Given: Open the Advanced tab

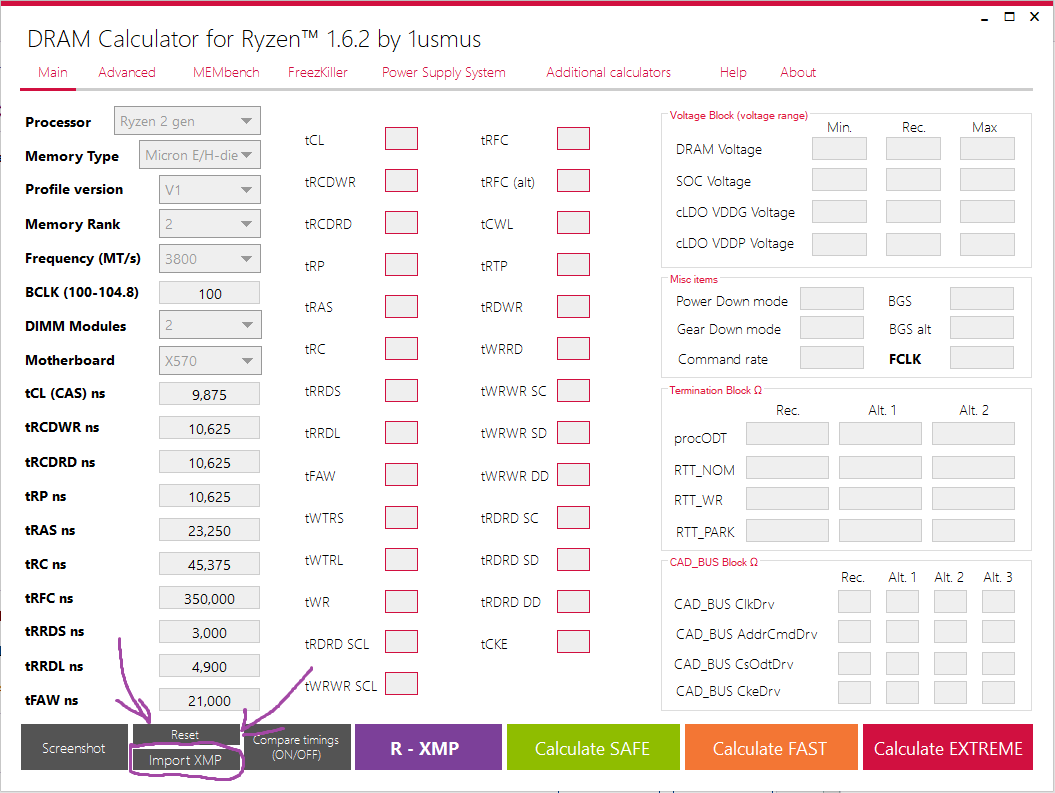Looking at the screenshot, I should pyautogui.click(x=126, y=73).
